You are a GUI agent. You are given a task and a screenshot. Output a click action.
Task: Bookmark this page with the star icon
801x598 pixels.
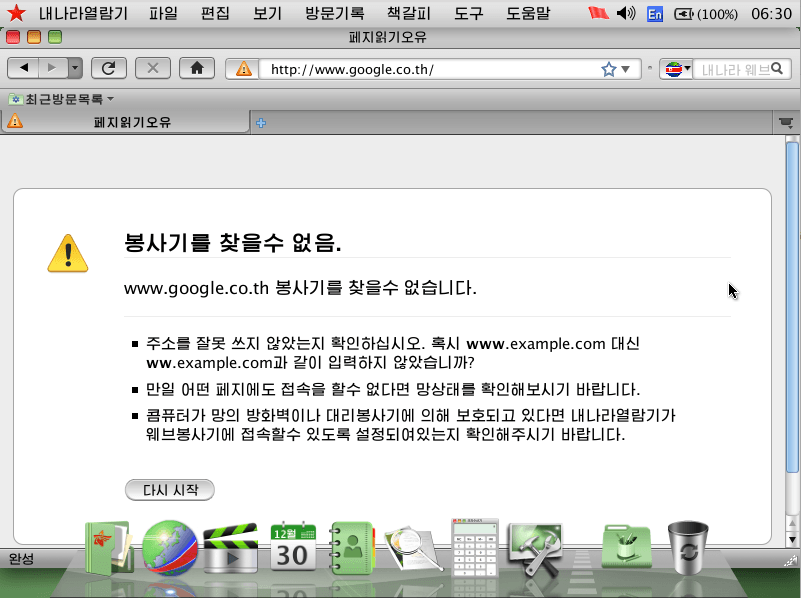tap(608, 69)
